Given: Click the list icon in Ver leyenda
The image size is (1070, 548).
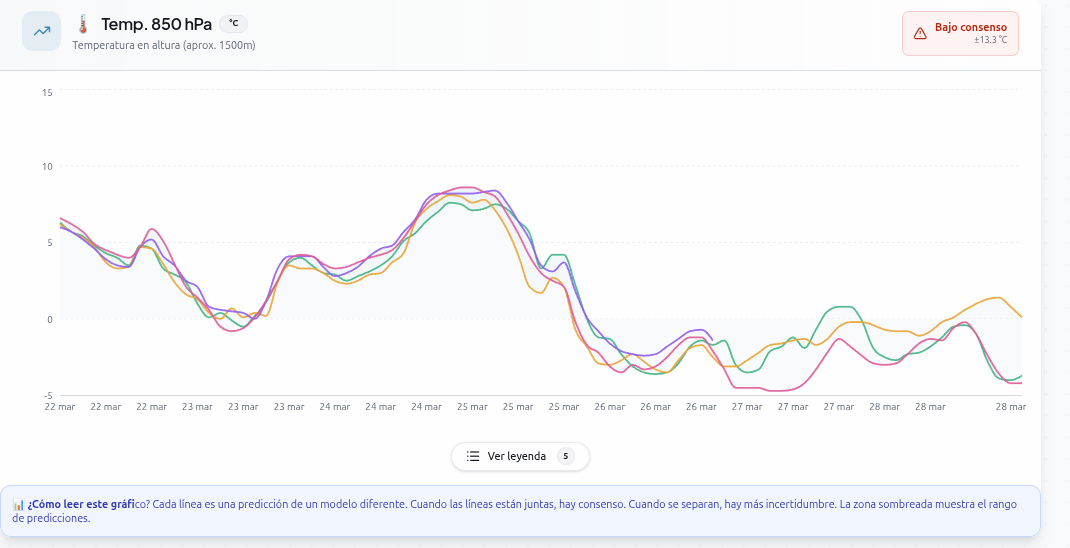Looking at the screenshot, I should coord(473,456).
